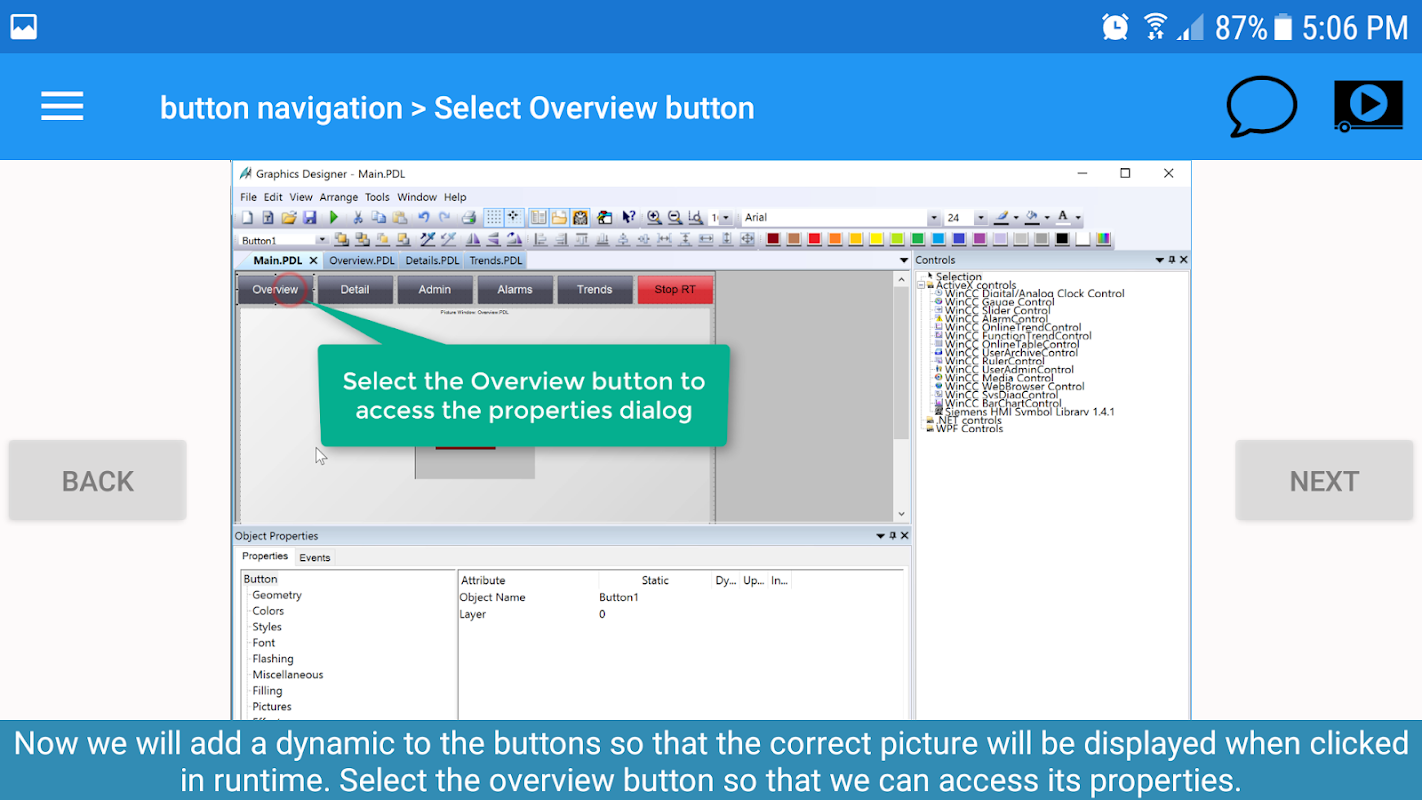This screenshot has height=800, width=1422.
Task: Click the Cut scissors icon
Action: click(x=357, y=217)
